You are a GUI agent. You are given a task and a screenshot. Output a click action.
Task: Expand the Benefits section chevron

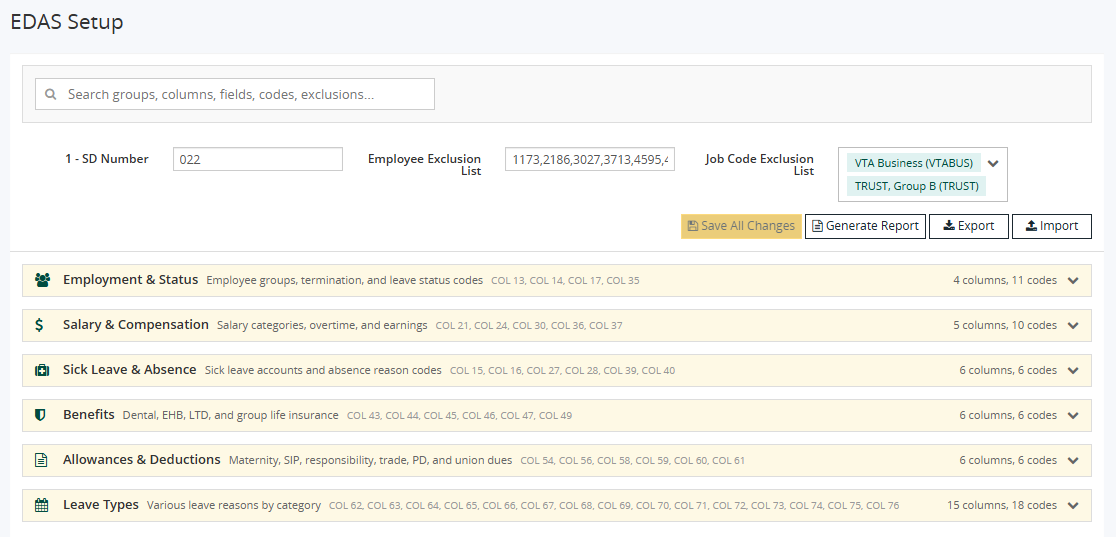1073,415
